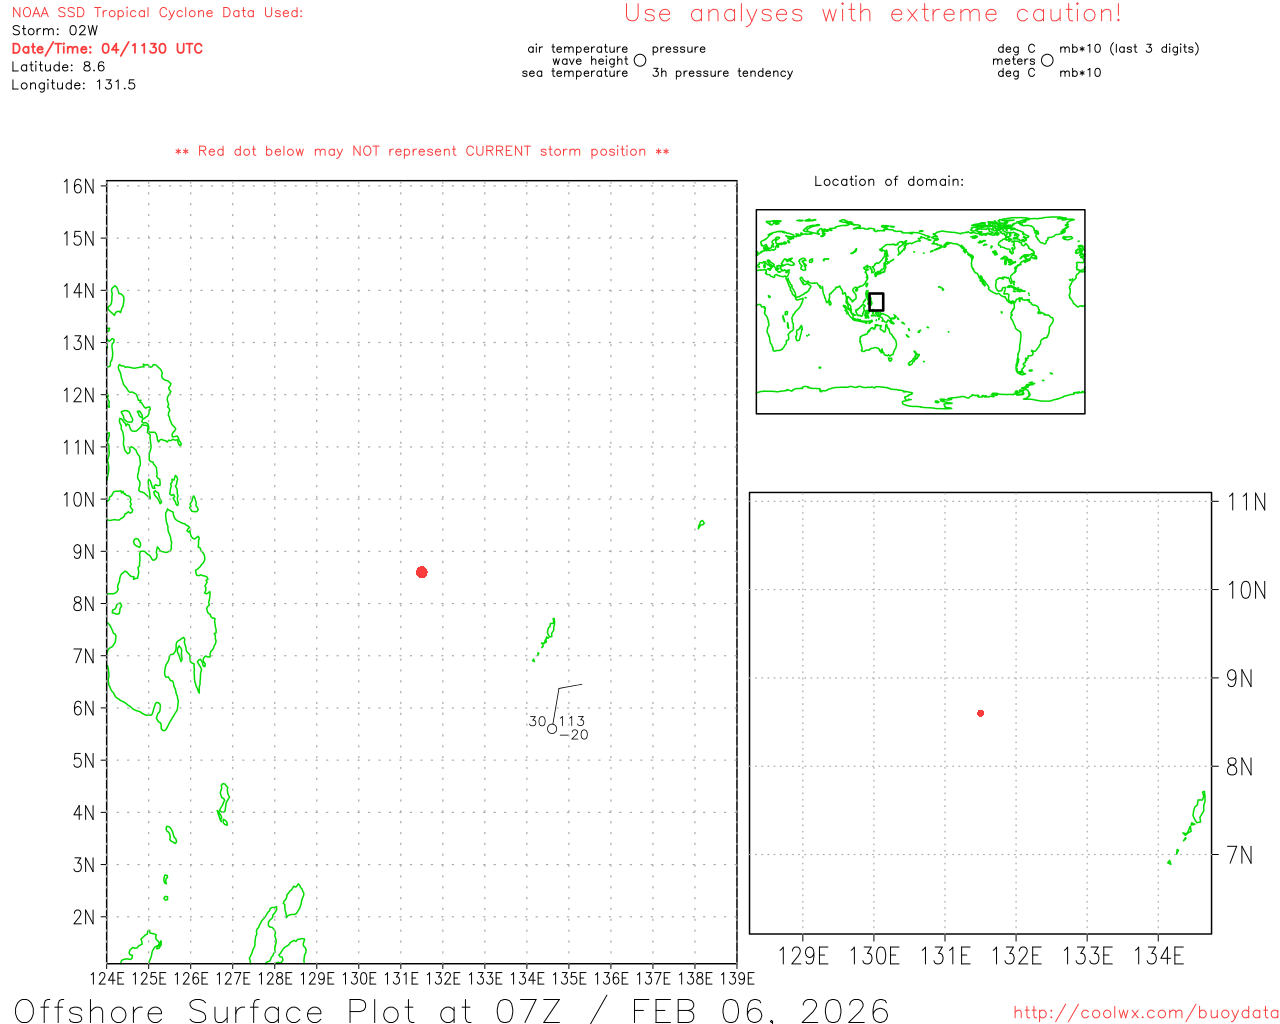The height and width of the screenshot is (1024, 1280).
Task: Click the "137E" longitude axis label
Action: (653, 978)
